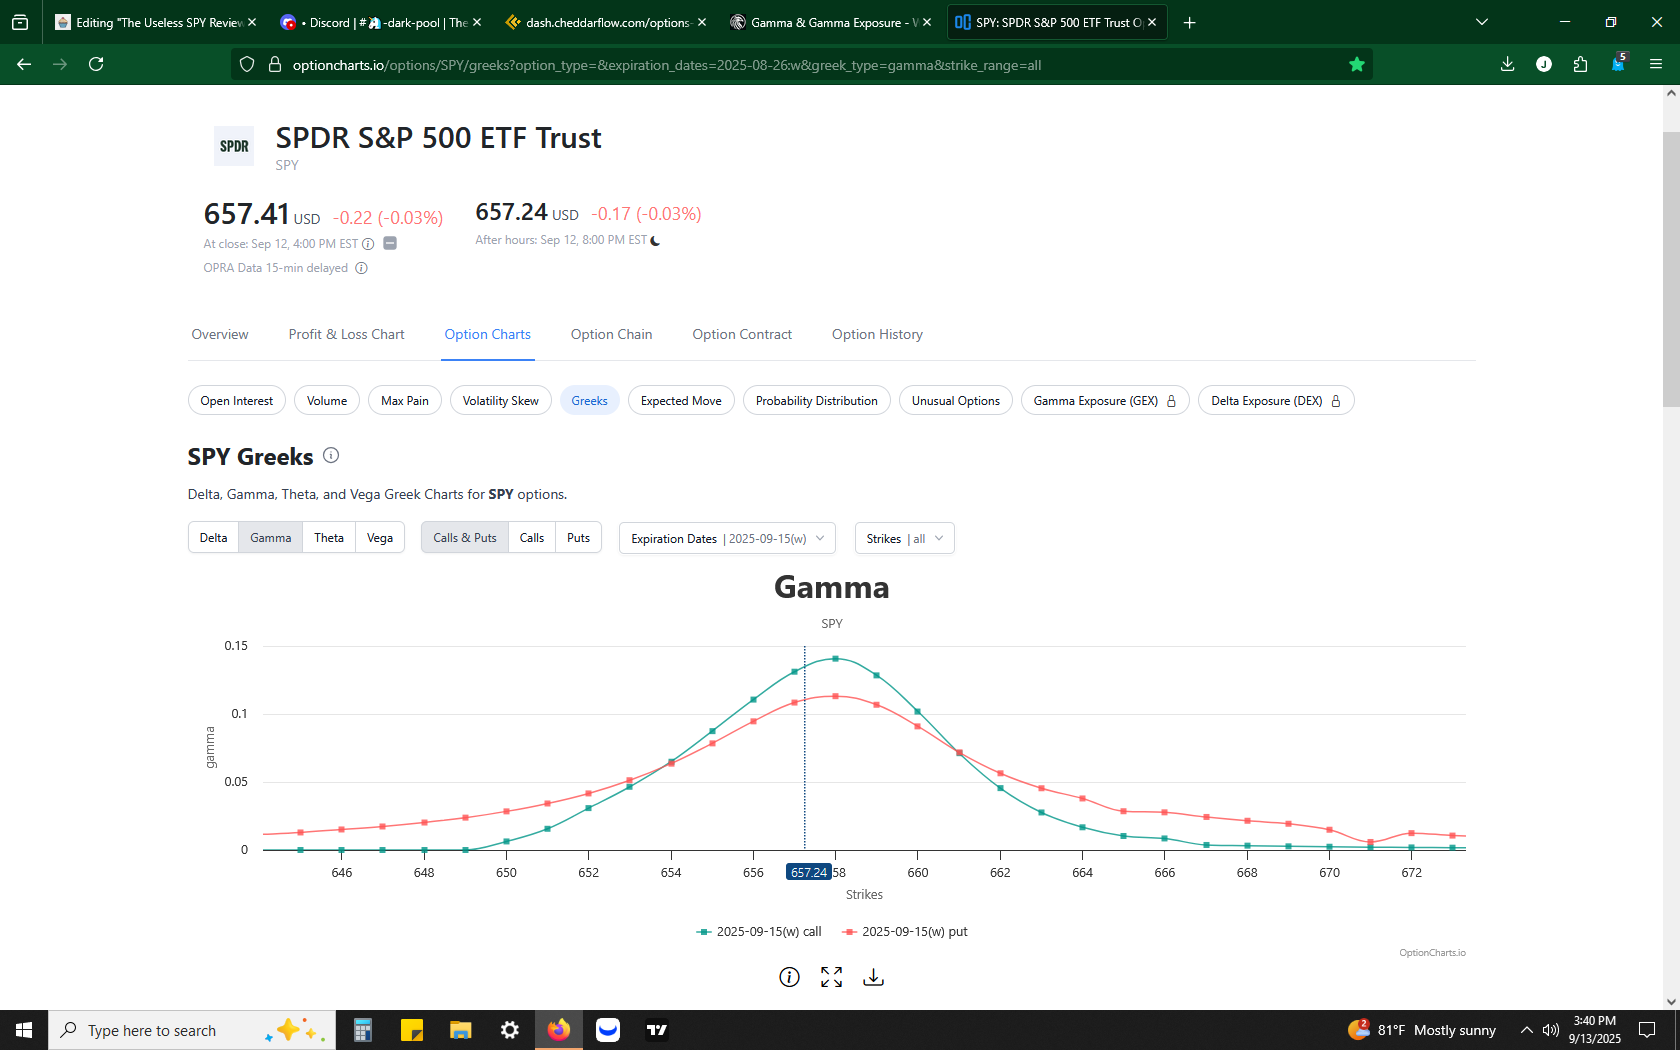Open locked Delta Exposure (DEX) button
This screenshot has width=1680, height=1050.
tap(1276, 401)
